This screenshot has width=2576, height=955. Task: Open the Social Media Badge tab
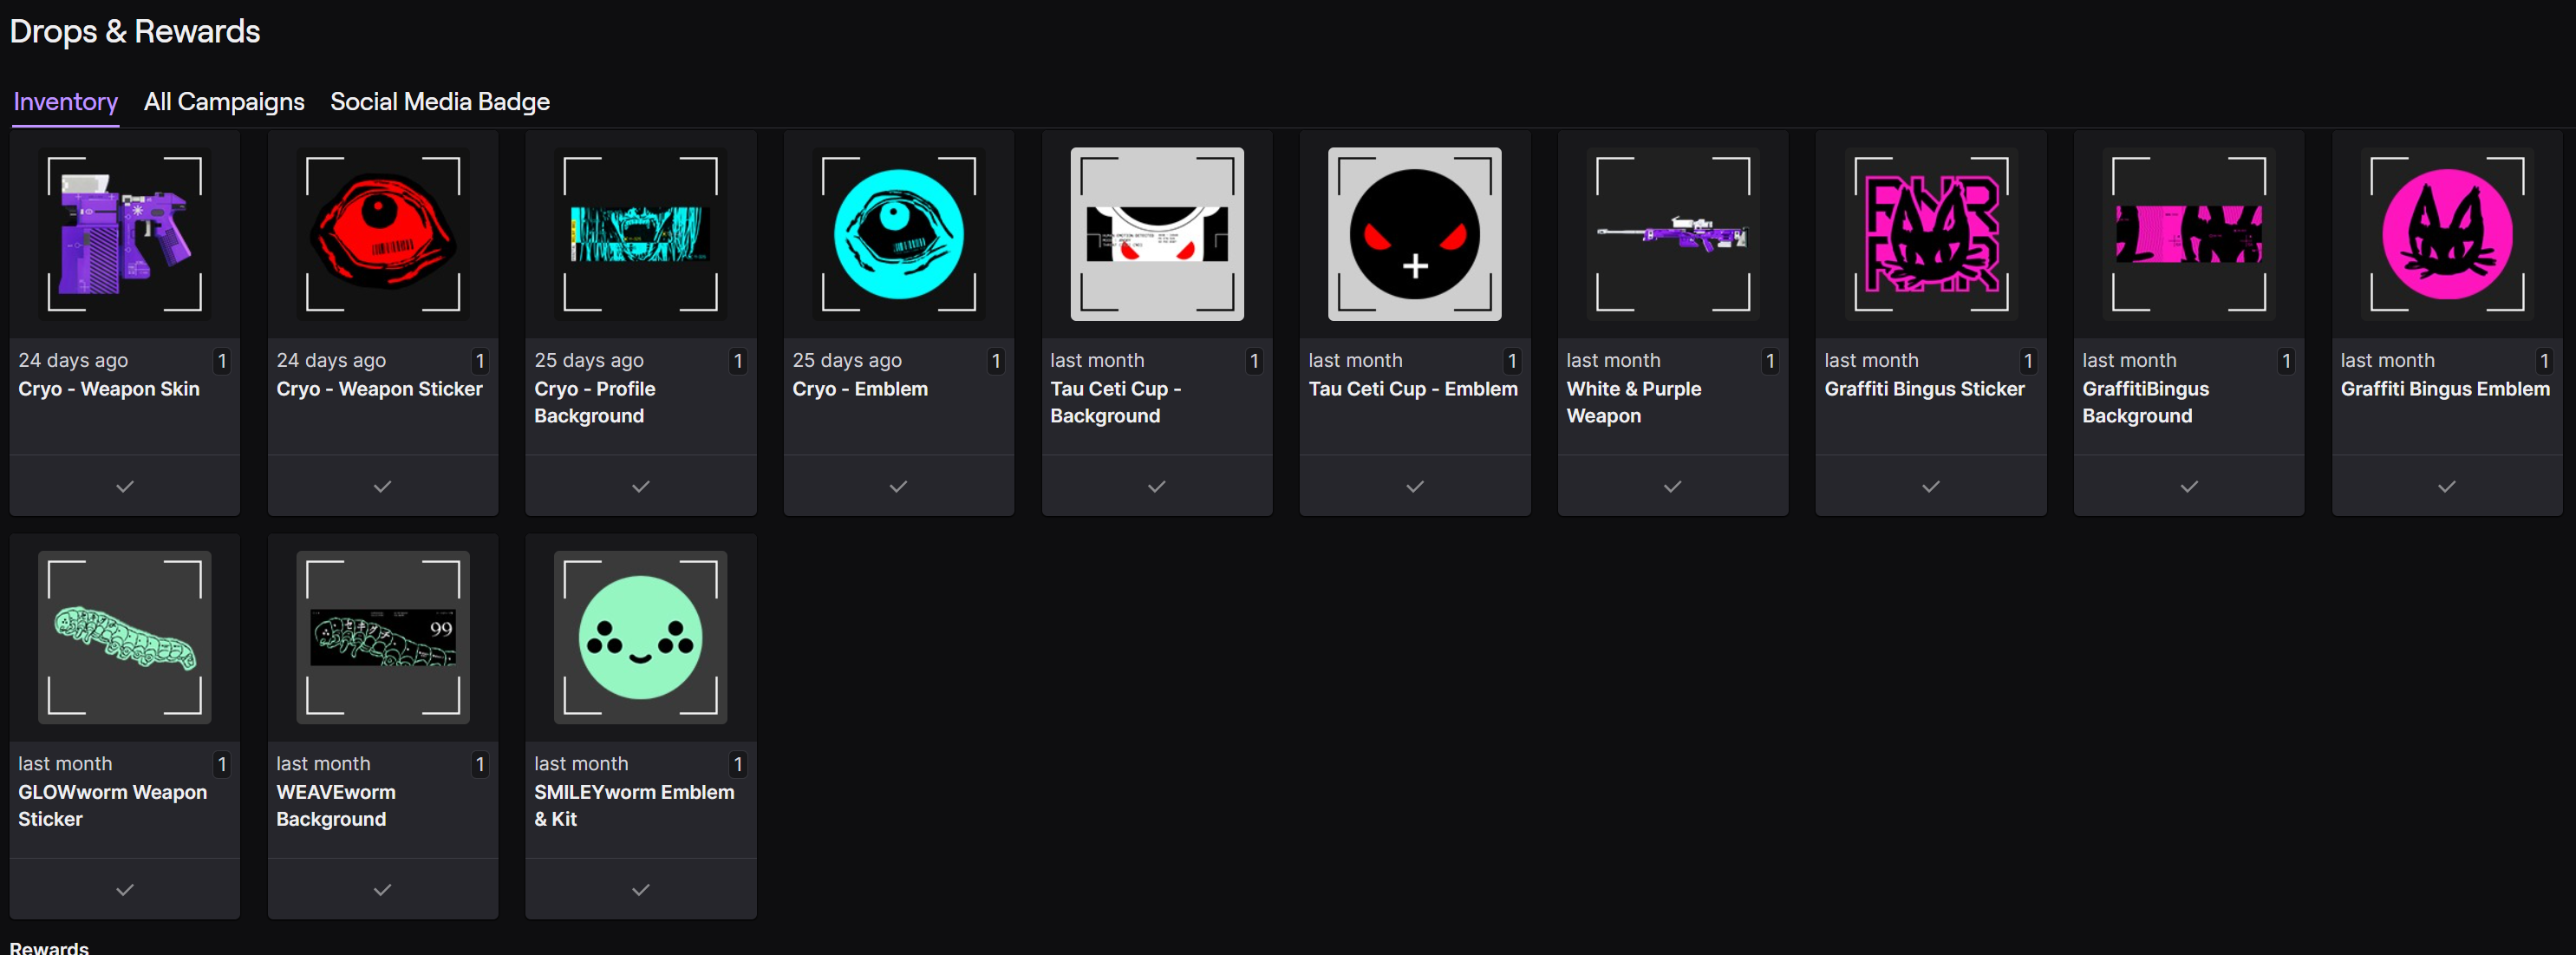[439, 102]
